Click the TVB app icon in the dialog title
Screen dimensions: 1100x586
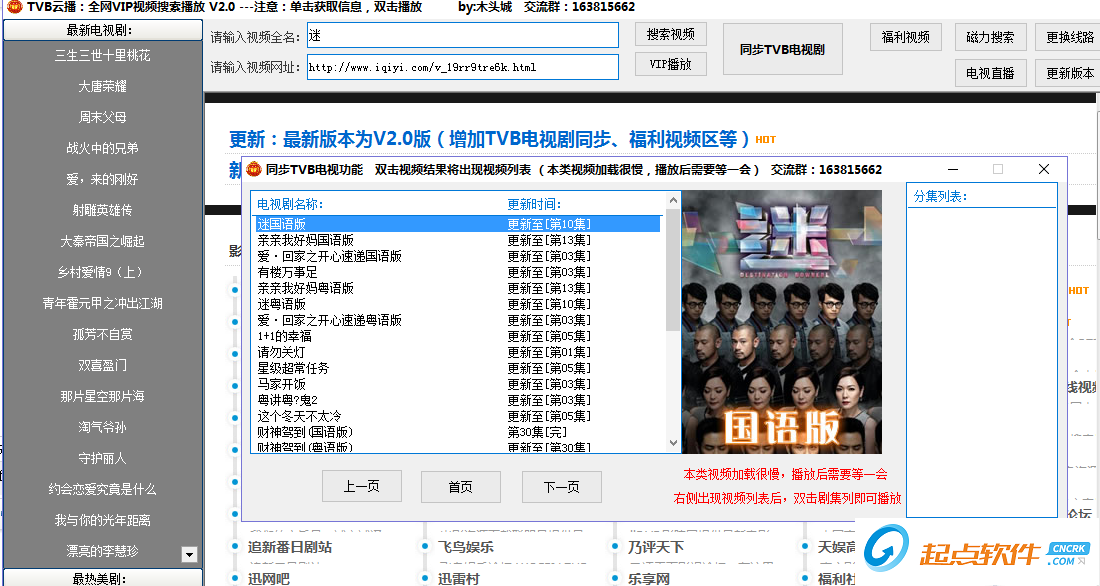254,169
